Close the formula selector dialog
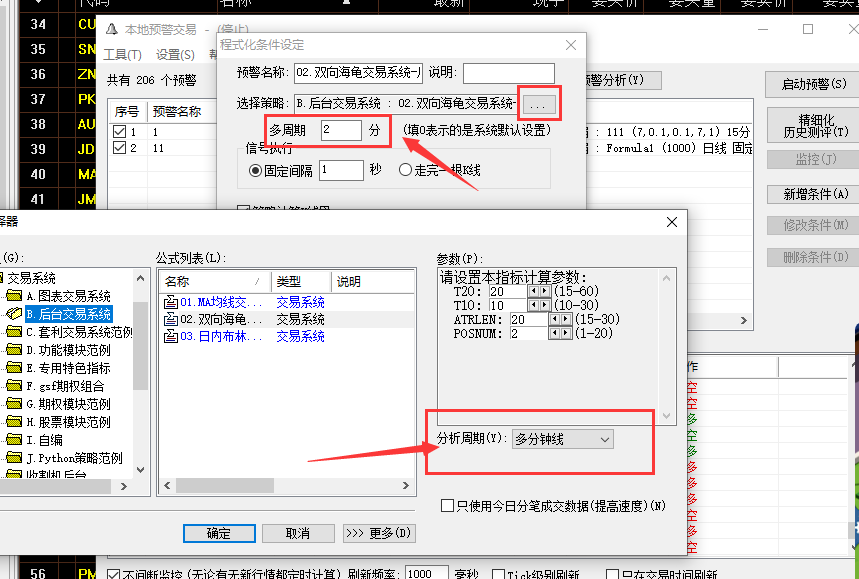Screen dimensions: 859x579 (x=672, y=222)
